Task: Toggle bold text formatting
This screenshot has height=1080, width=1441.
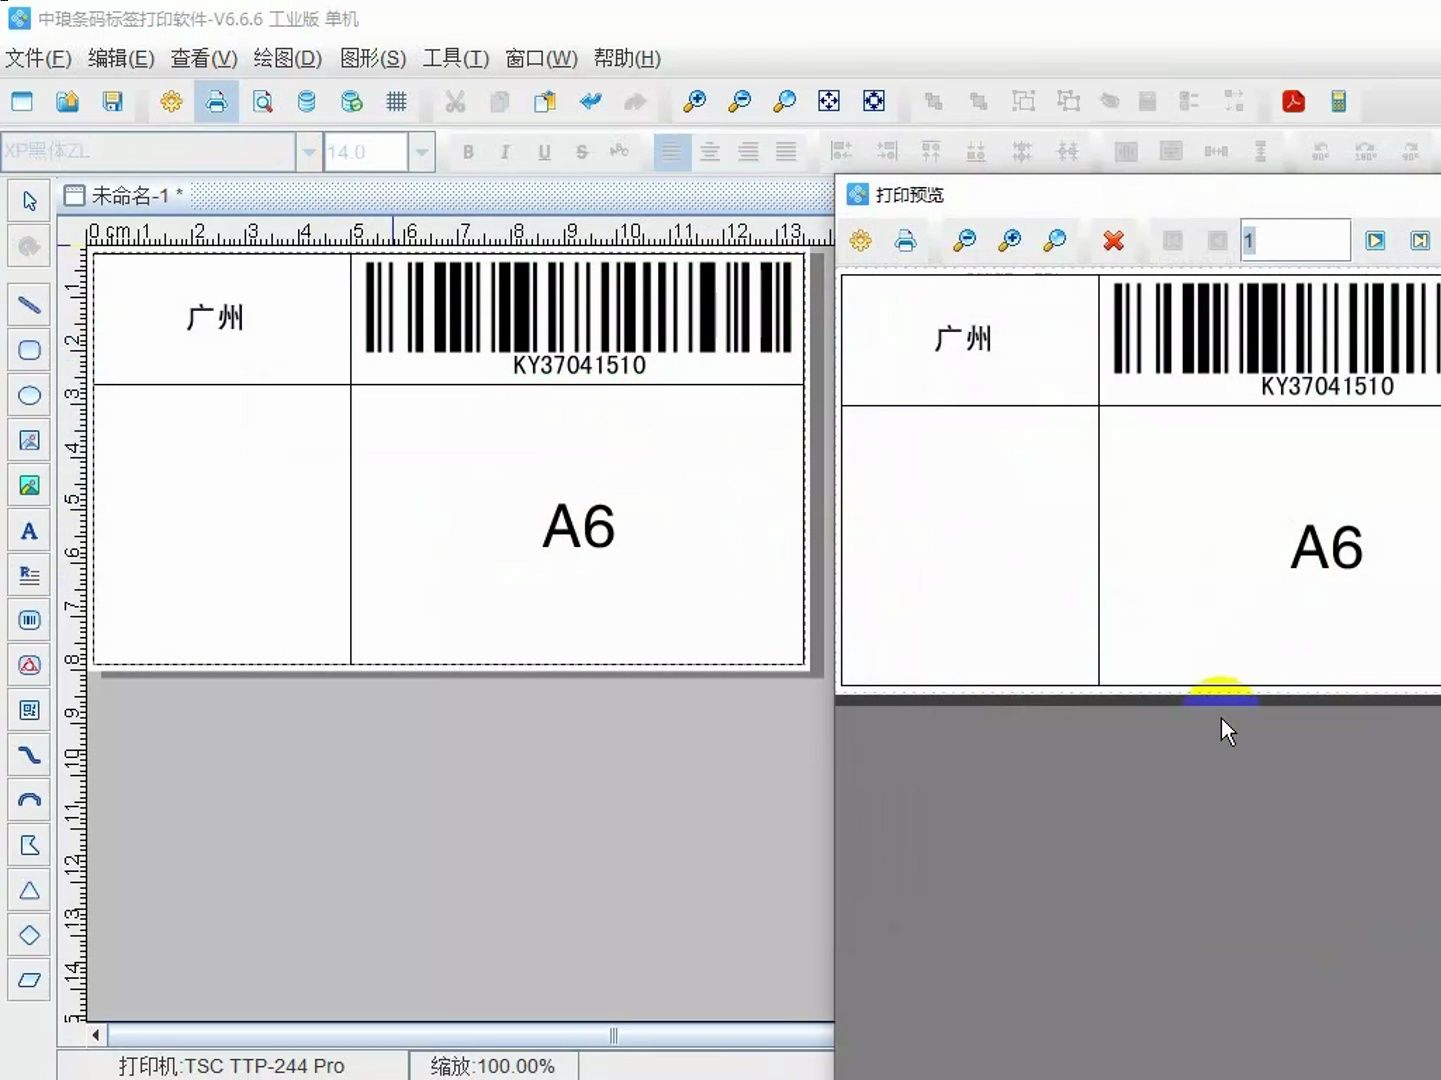Action: pyautogui.click(x=467, y=152)
